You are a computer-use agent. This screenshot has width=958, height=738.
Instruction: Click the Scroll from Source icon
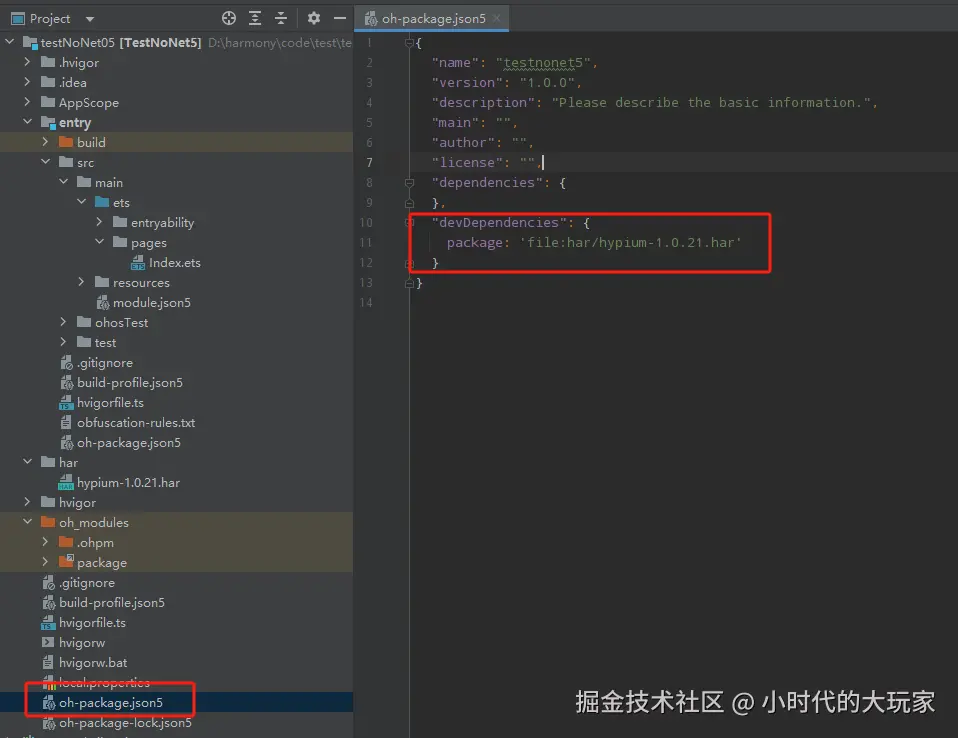(x=228, y=18)
